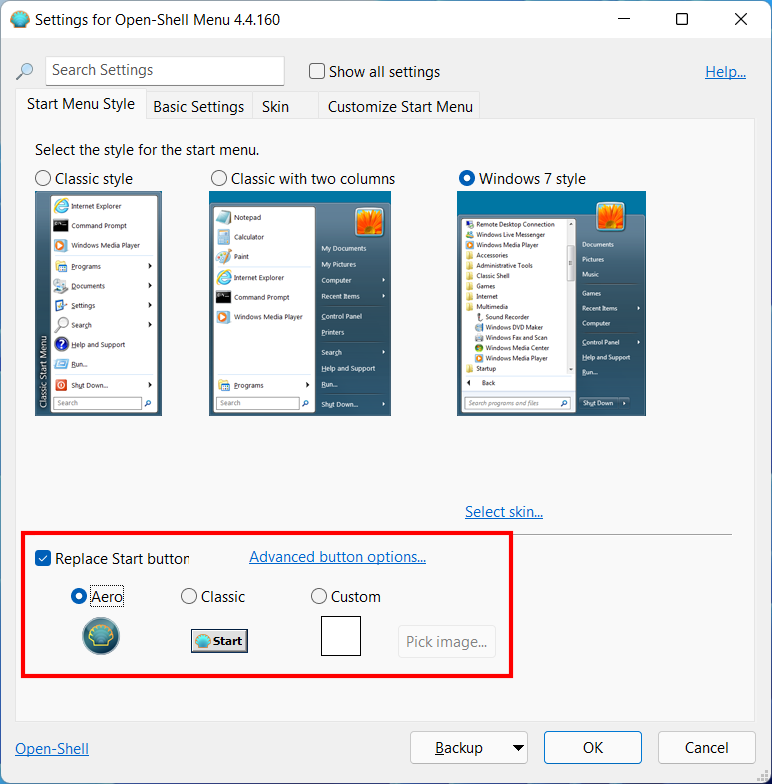772x784 pixels.
Task: Click the Classic style menu preview image
Action: pyautogui.click(x=98, y=304)
